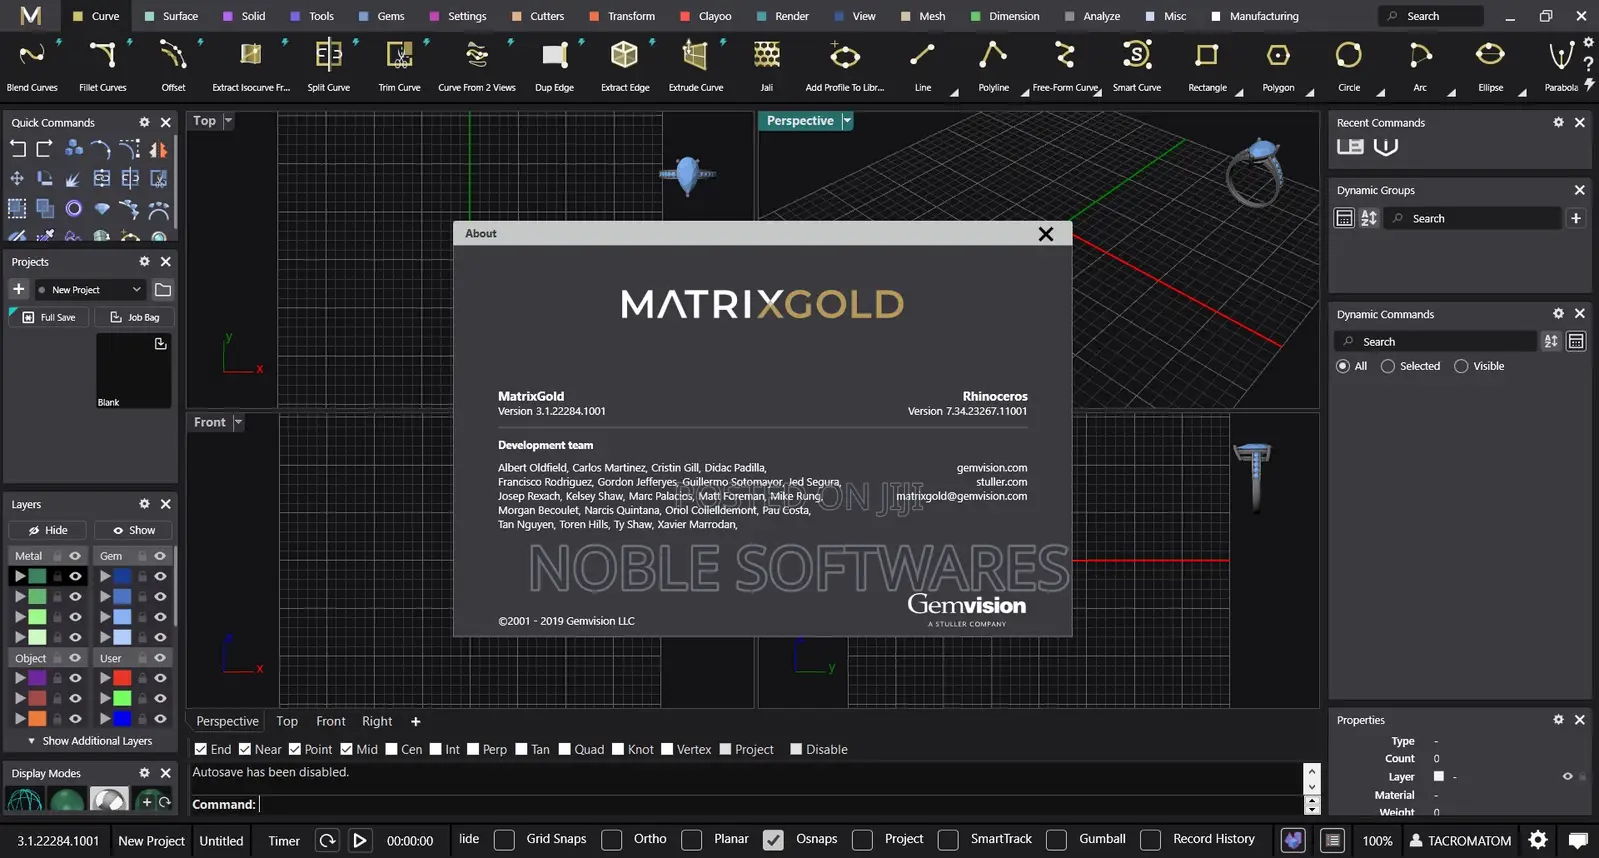This screenshot has height=858, width=1599.
Task: Select the Dup Edge tool
Action: tap(554, 66)
